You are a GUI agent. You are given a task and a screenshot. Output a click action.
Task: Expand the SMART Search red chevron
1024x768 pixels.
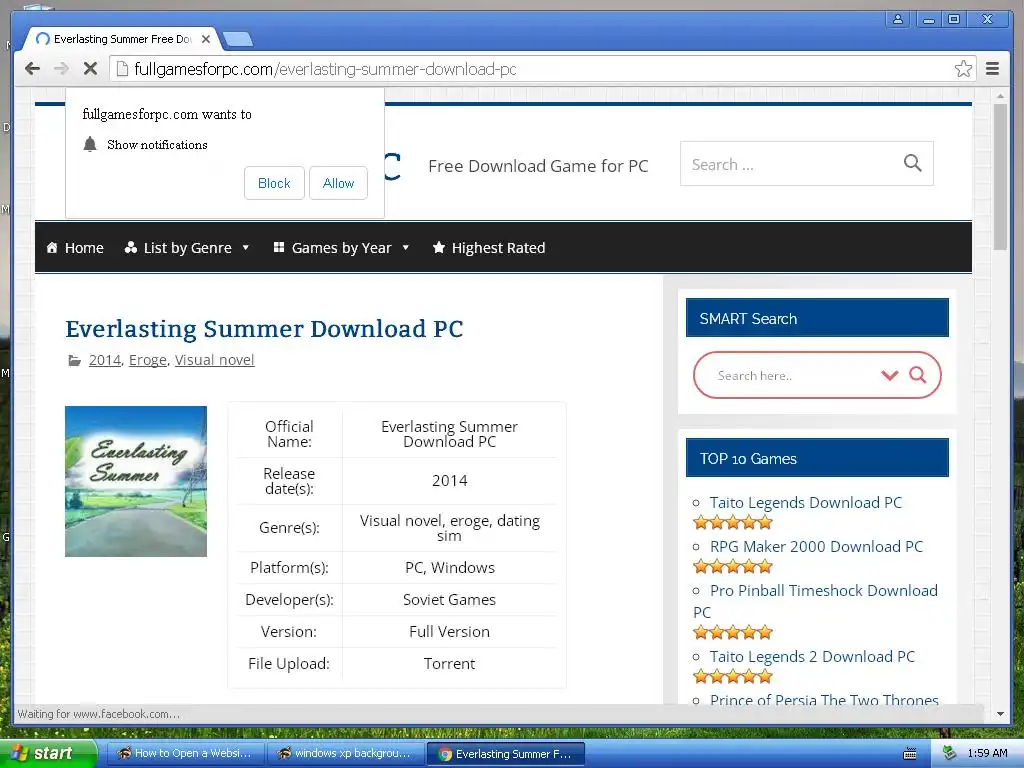point(889,375)
